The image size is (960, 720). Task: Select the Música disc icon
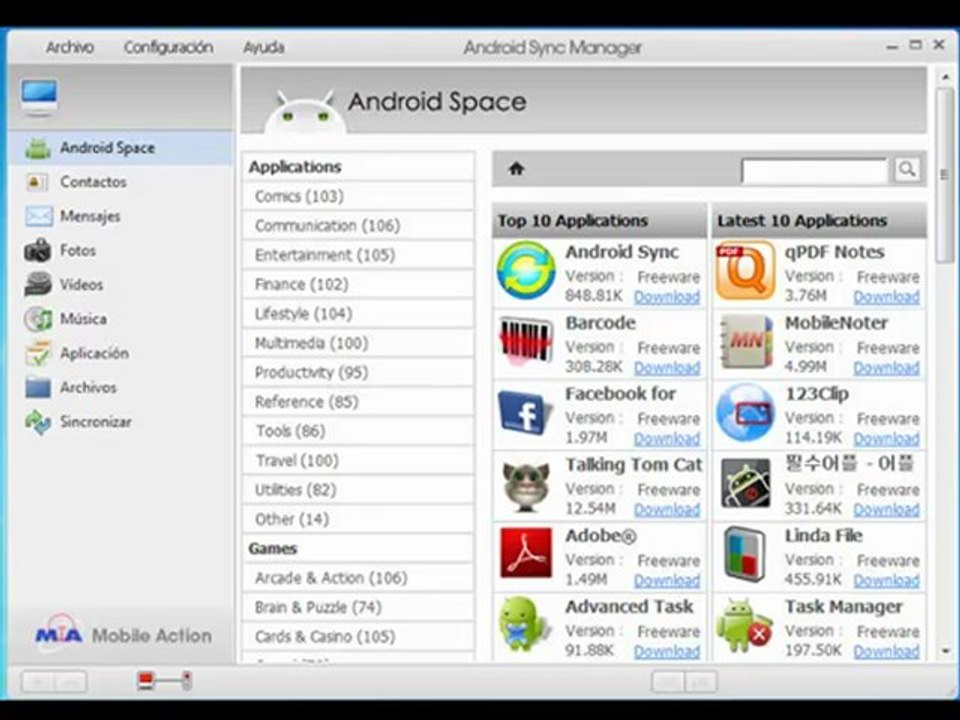[38, 319]
